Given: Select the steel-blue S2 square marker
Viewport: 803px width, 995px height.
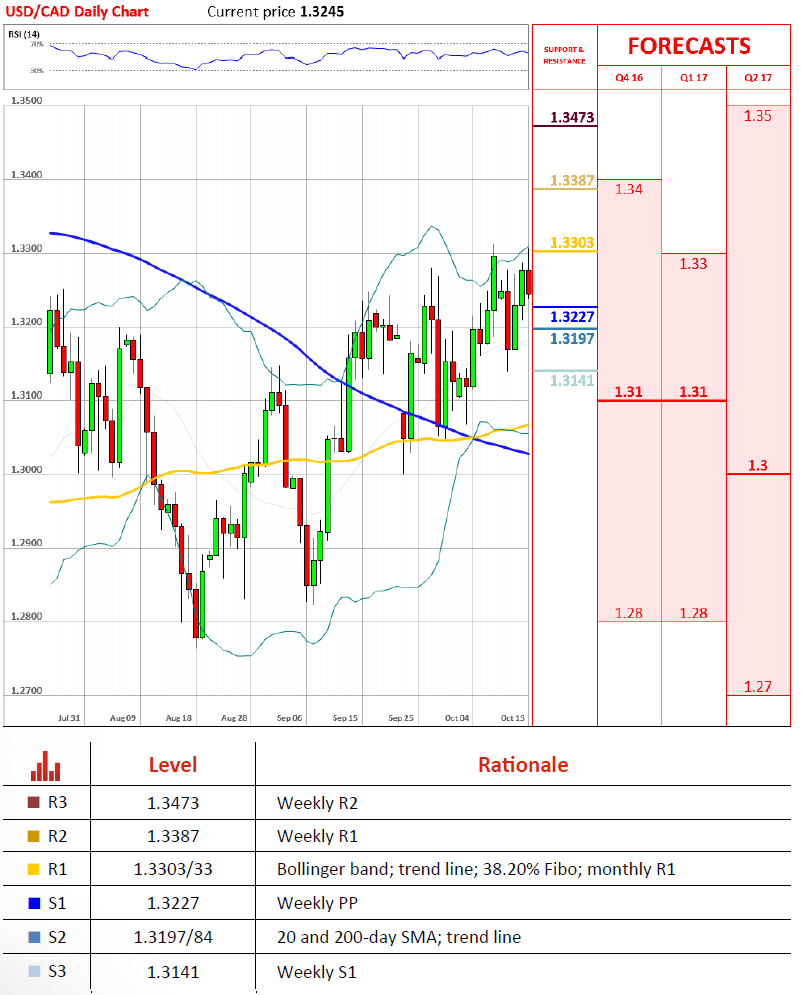Looking at the screenshot, I should (x=34, y=938).
